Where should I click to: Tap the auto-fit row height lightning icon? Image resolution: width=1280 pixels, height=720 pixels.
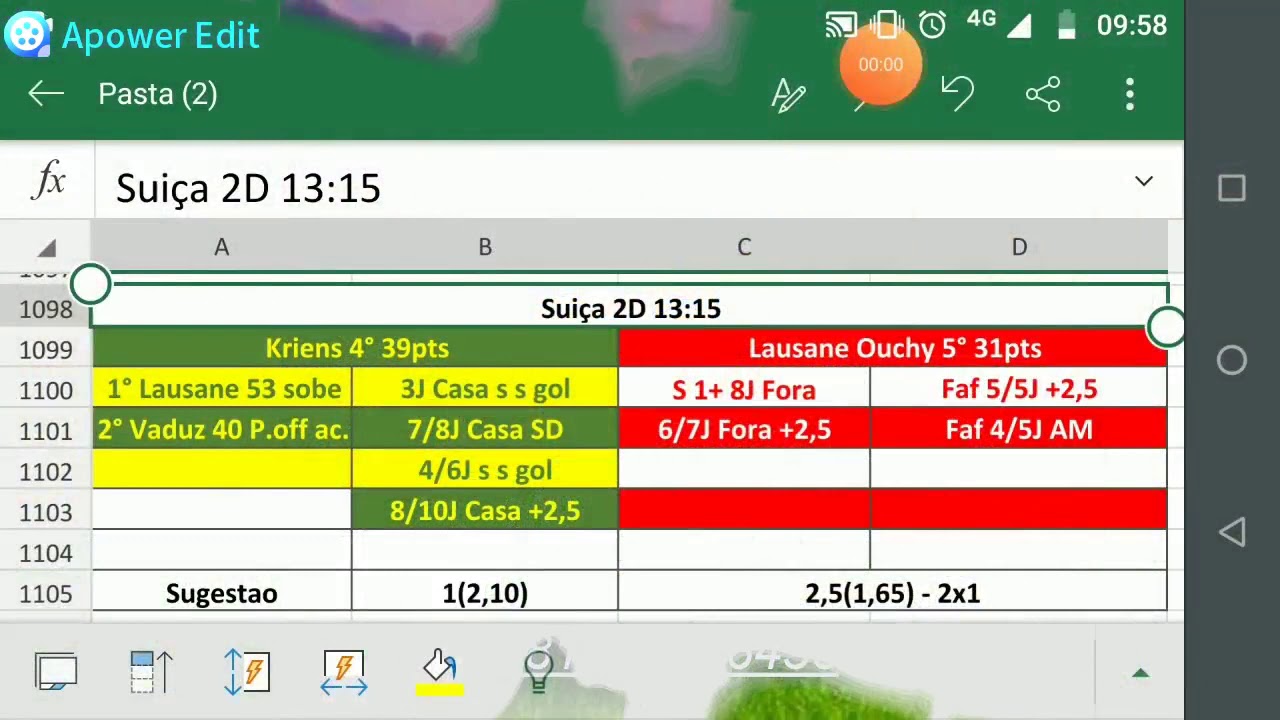tap(247, 671)
